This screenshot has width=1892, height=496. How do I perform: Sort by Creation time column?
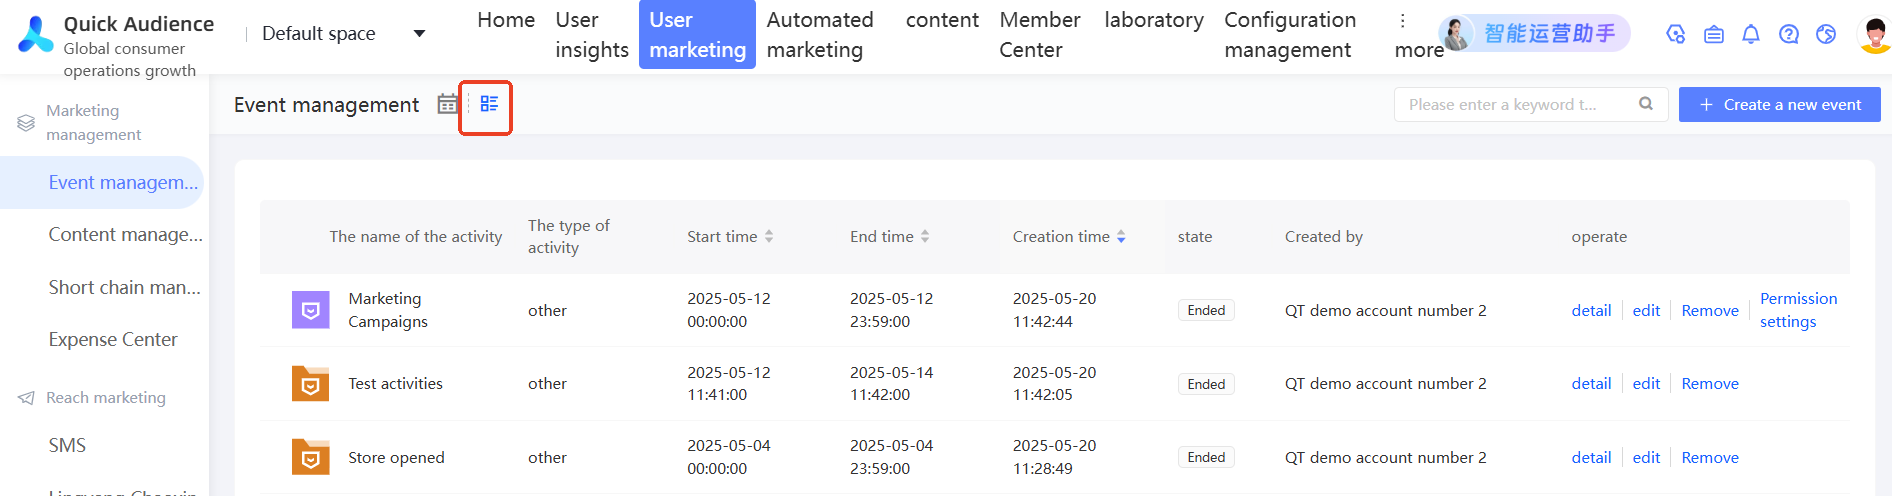[x=1121, y=237]
